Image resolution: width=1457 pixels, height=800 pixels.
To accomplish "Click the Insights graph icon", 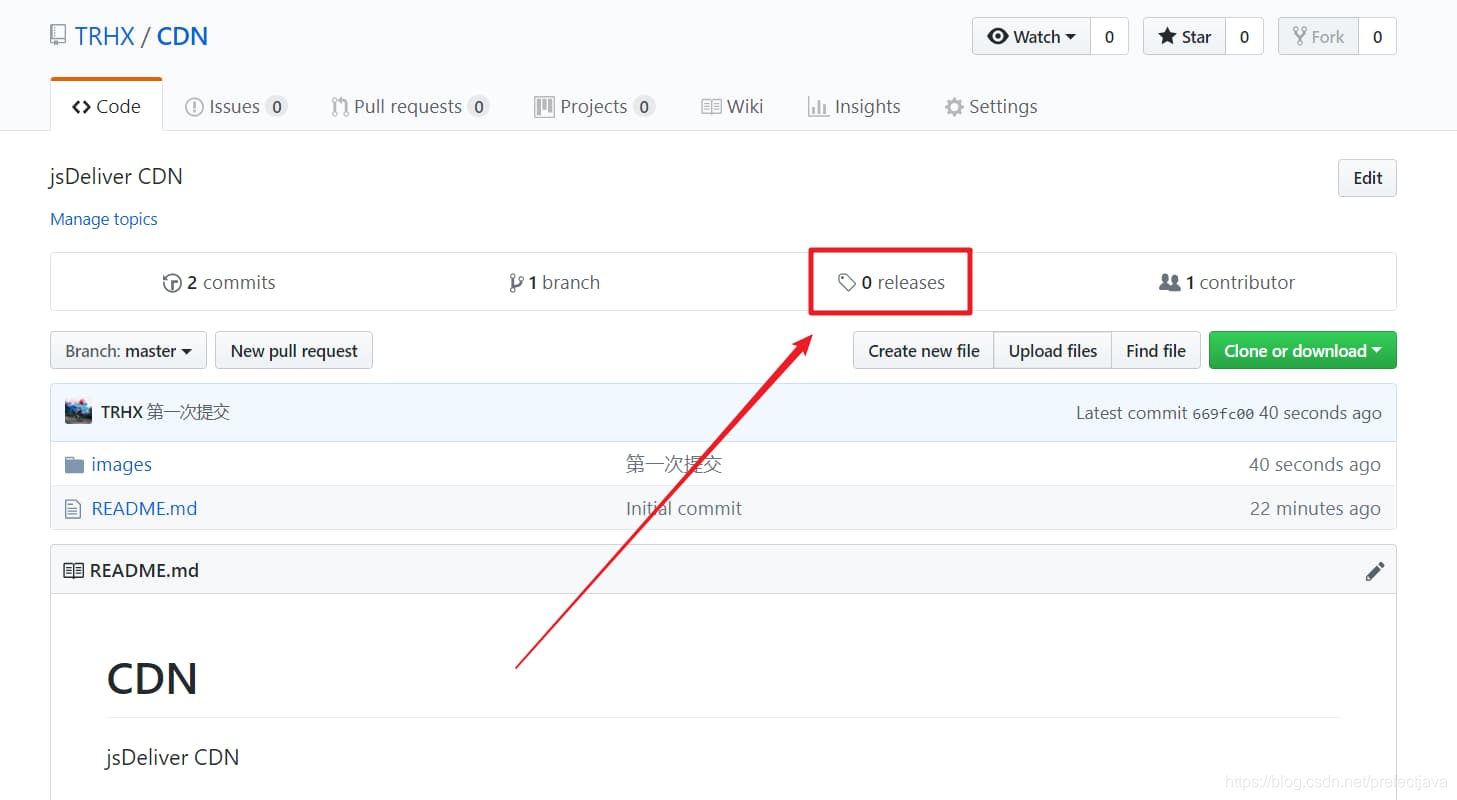I will point(818,107).
